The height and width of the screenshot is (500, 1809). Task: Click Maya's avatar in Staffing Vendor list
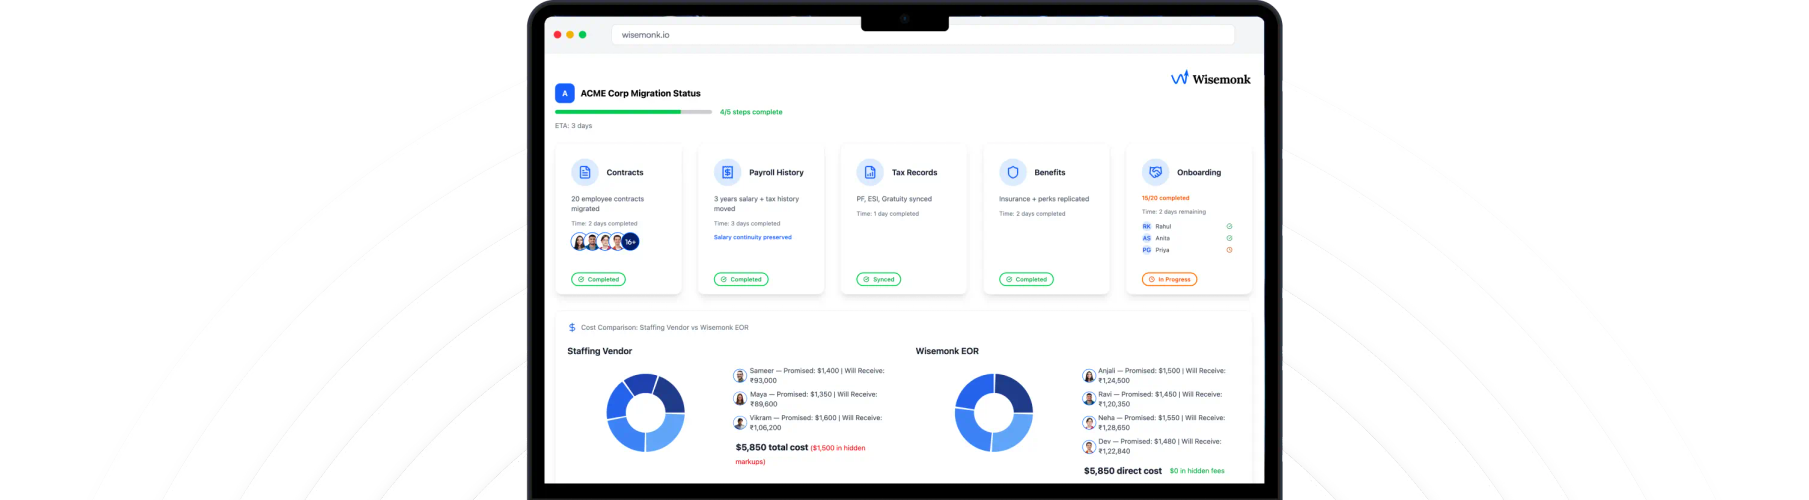tap(740, 399)
